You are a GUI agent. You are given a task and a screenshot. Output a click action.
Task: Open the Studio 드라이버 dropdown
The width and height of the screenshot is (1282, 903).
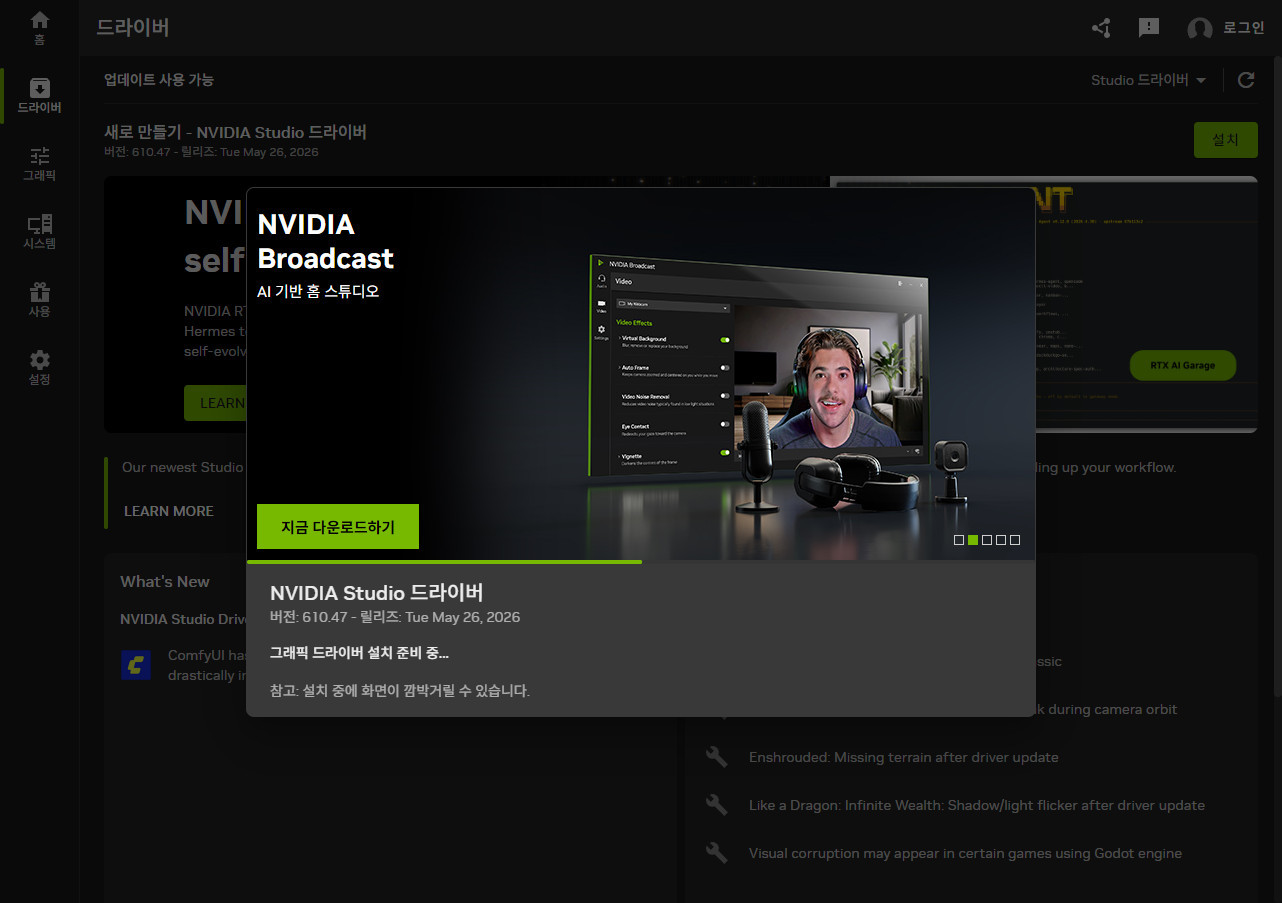click(x=1148, y=80)
